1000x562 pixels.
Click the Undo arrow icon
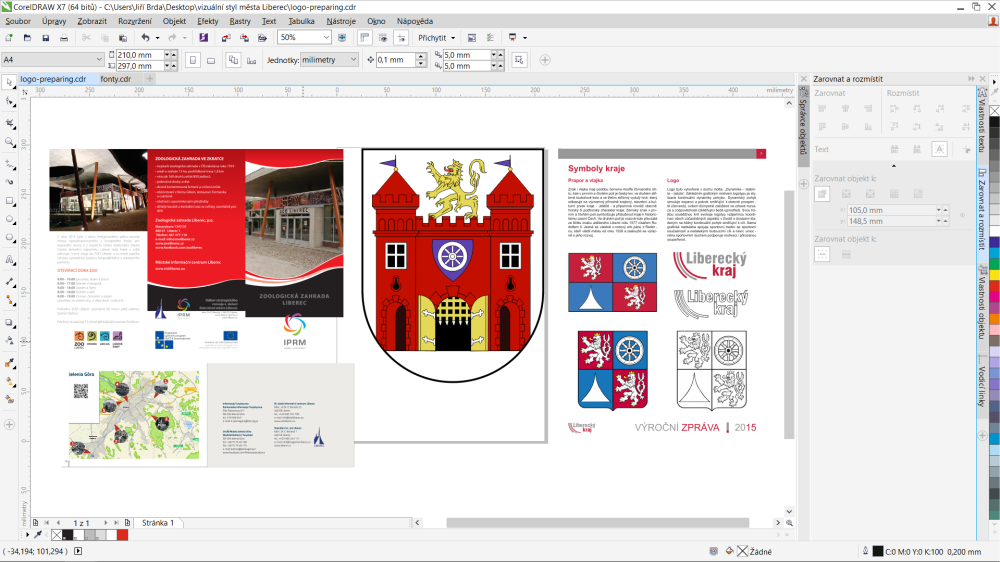[x=145, y=38]
